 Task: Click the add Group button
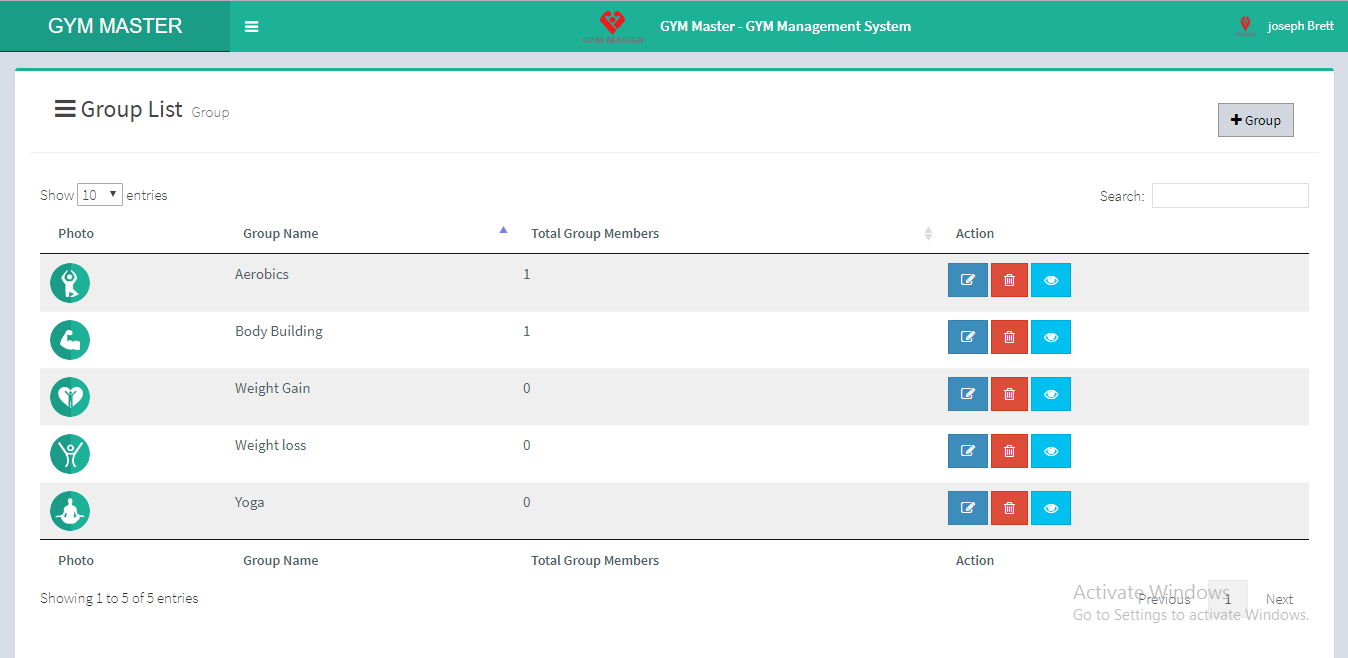pyautogui.click(x=1255, y=120)
